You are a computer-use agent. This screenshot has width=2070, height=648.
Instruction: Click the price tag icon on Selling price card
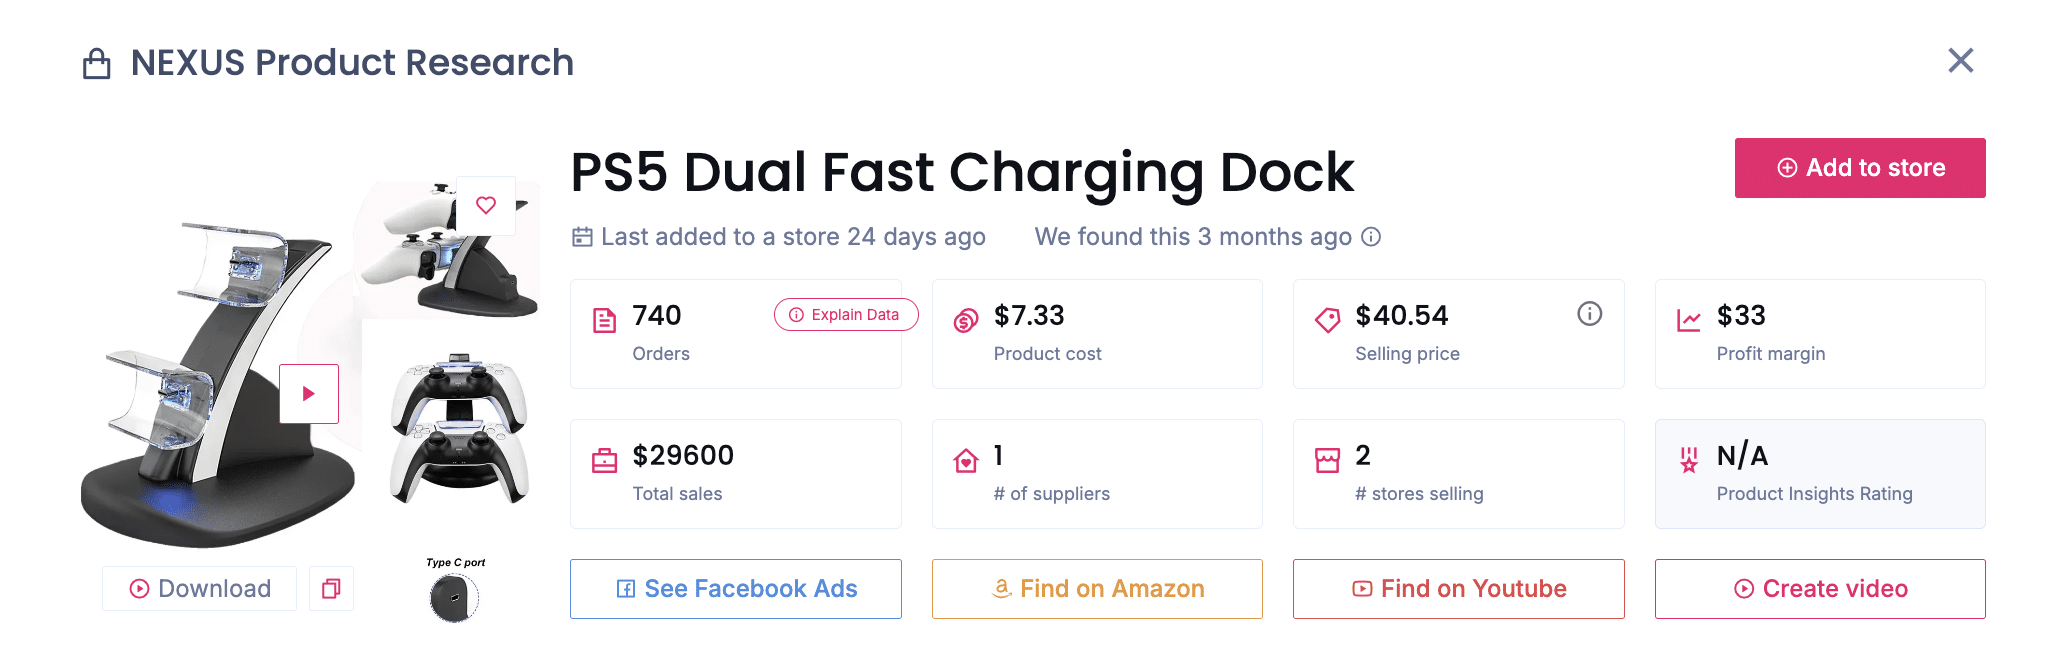click(1327, 319)
